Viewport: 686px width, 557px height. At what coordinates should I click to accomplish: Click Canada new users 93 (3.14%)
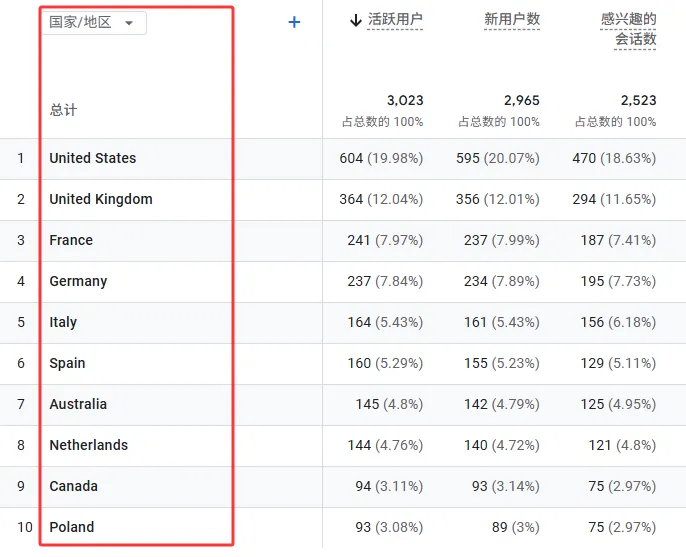pyautogui.click(x=506, y=487)
